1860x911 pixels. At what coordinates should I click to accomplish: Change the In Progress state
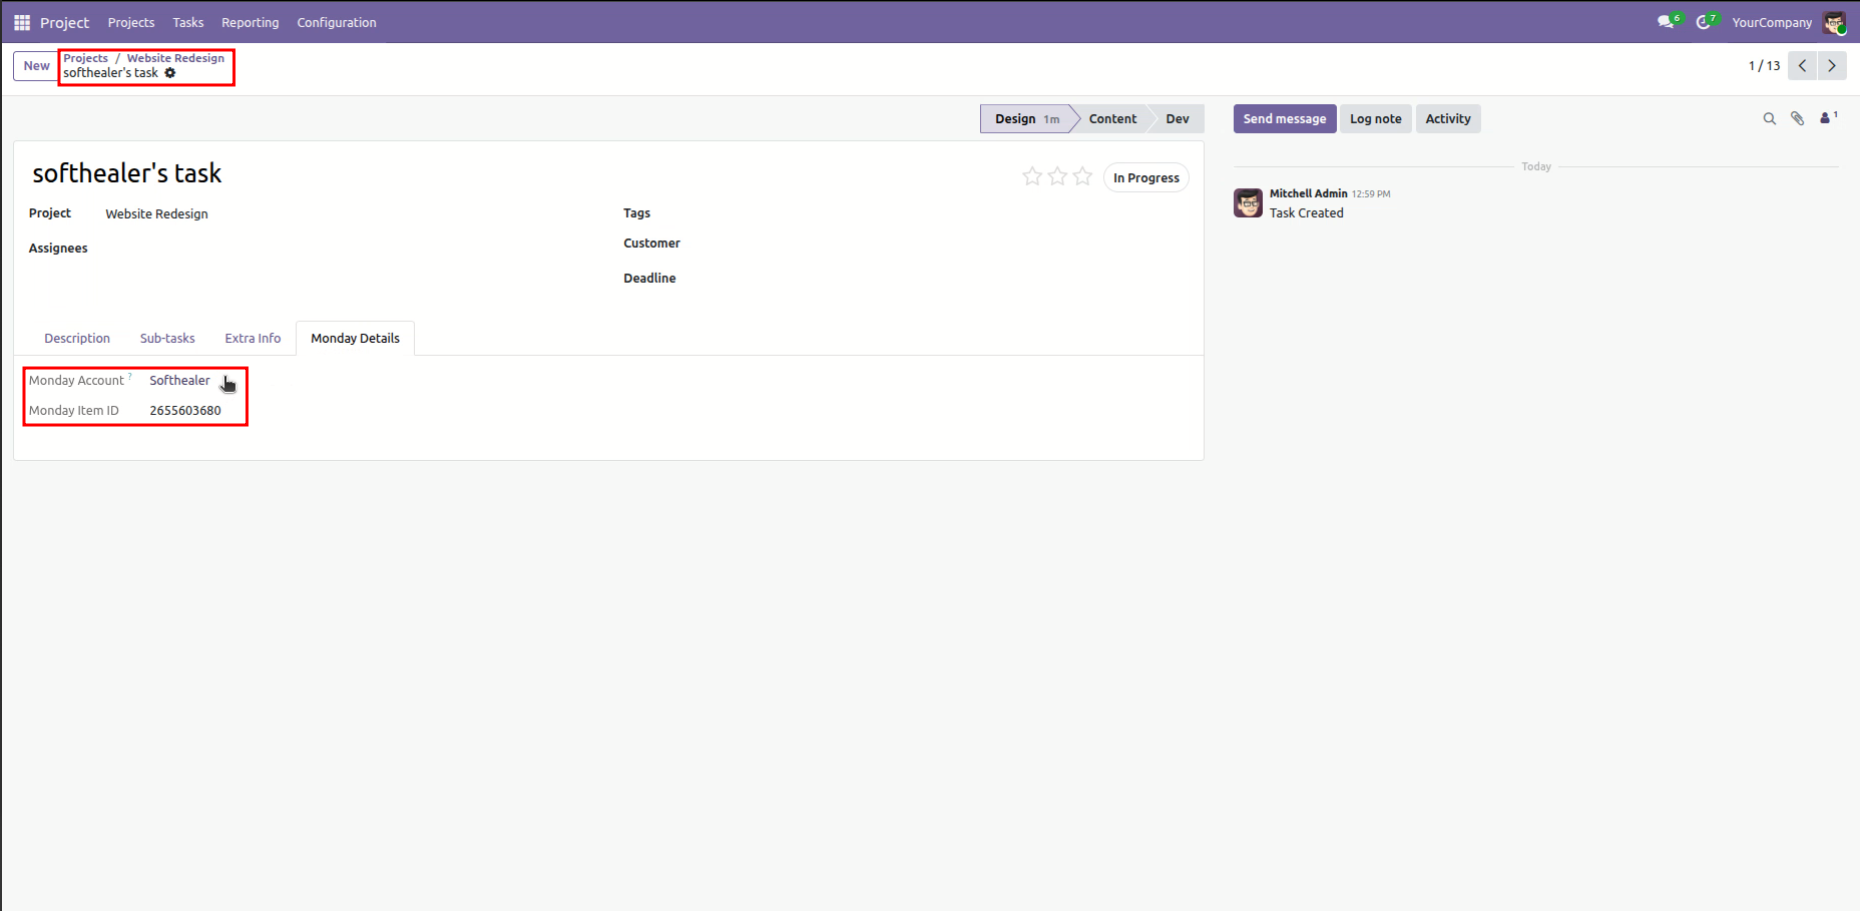(x=1146, y=178)
